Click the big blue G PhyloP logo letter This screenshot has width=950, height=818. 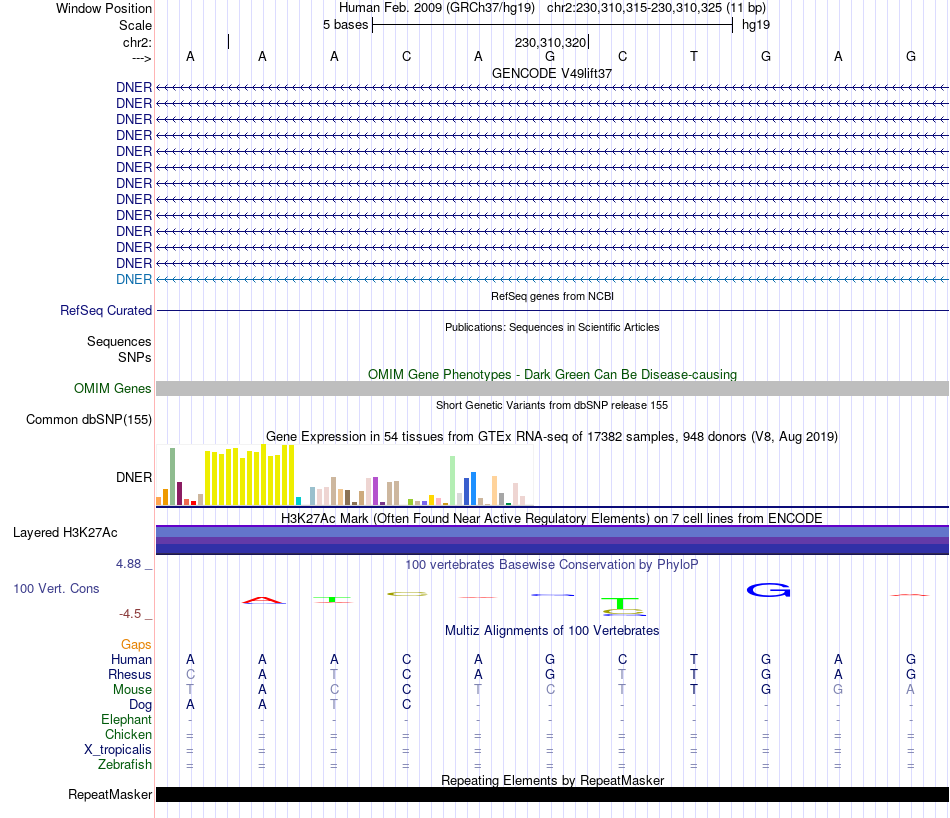click(x=768, y=590)
